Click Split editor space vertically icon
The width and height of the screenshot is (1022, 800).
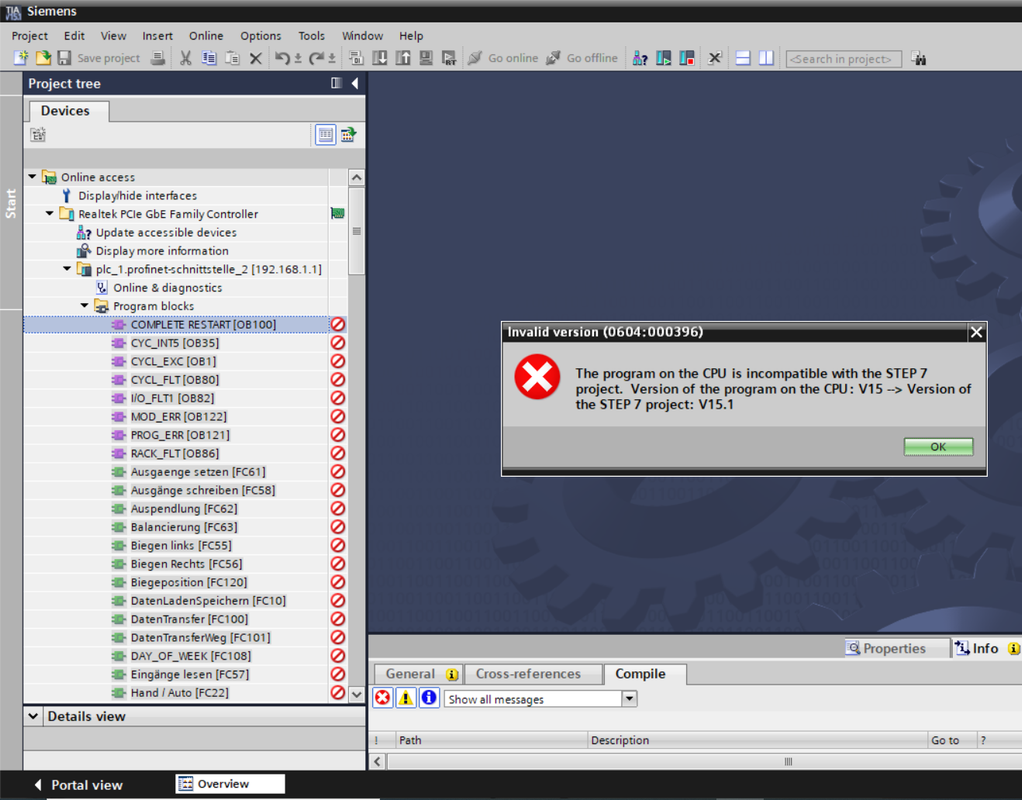(x=766, y=58)
